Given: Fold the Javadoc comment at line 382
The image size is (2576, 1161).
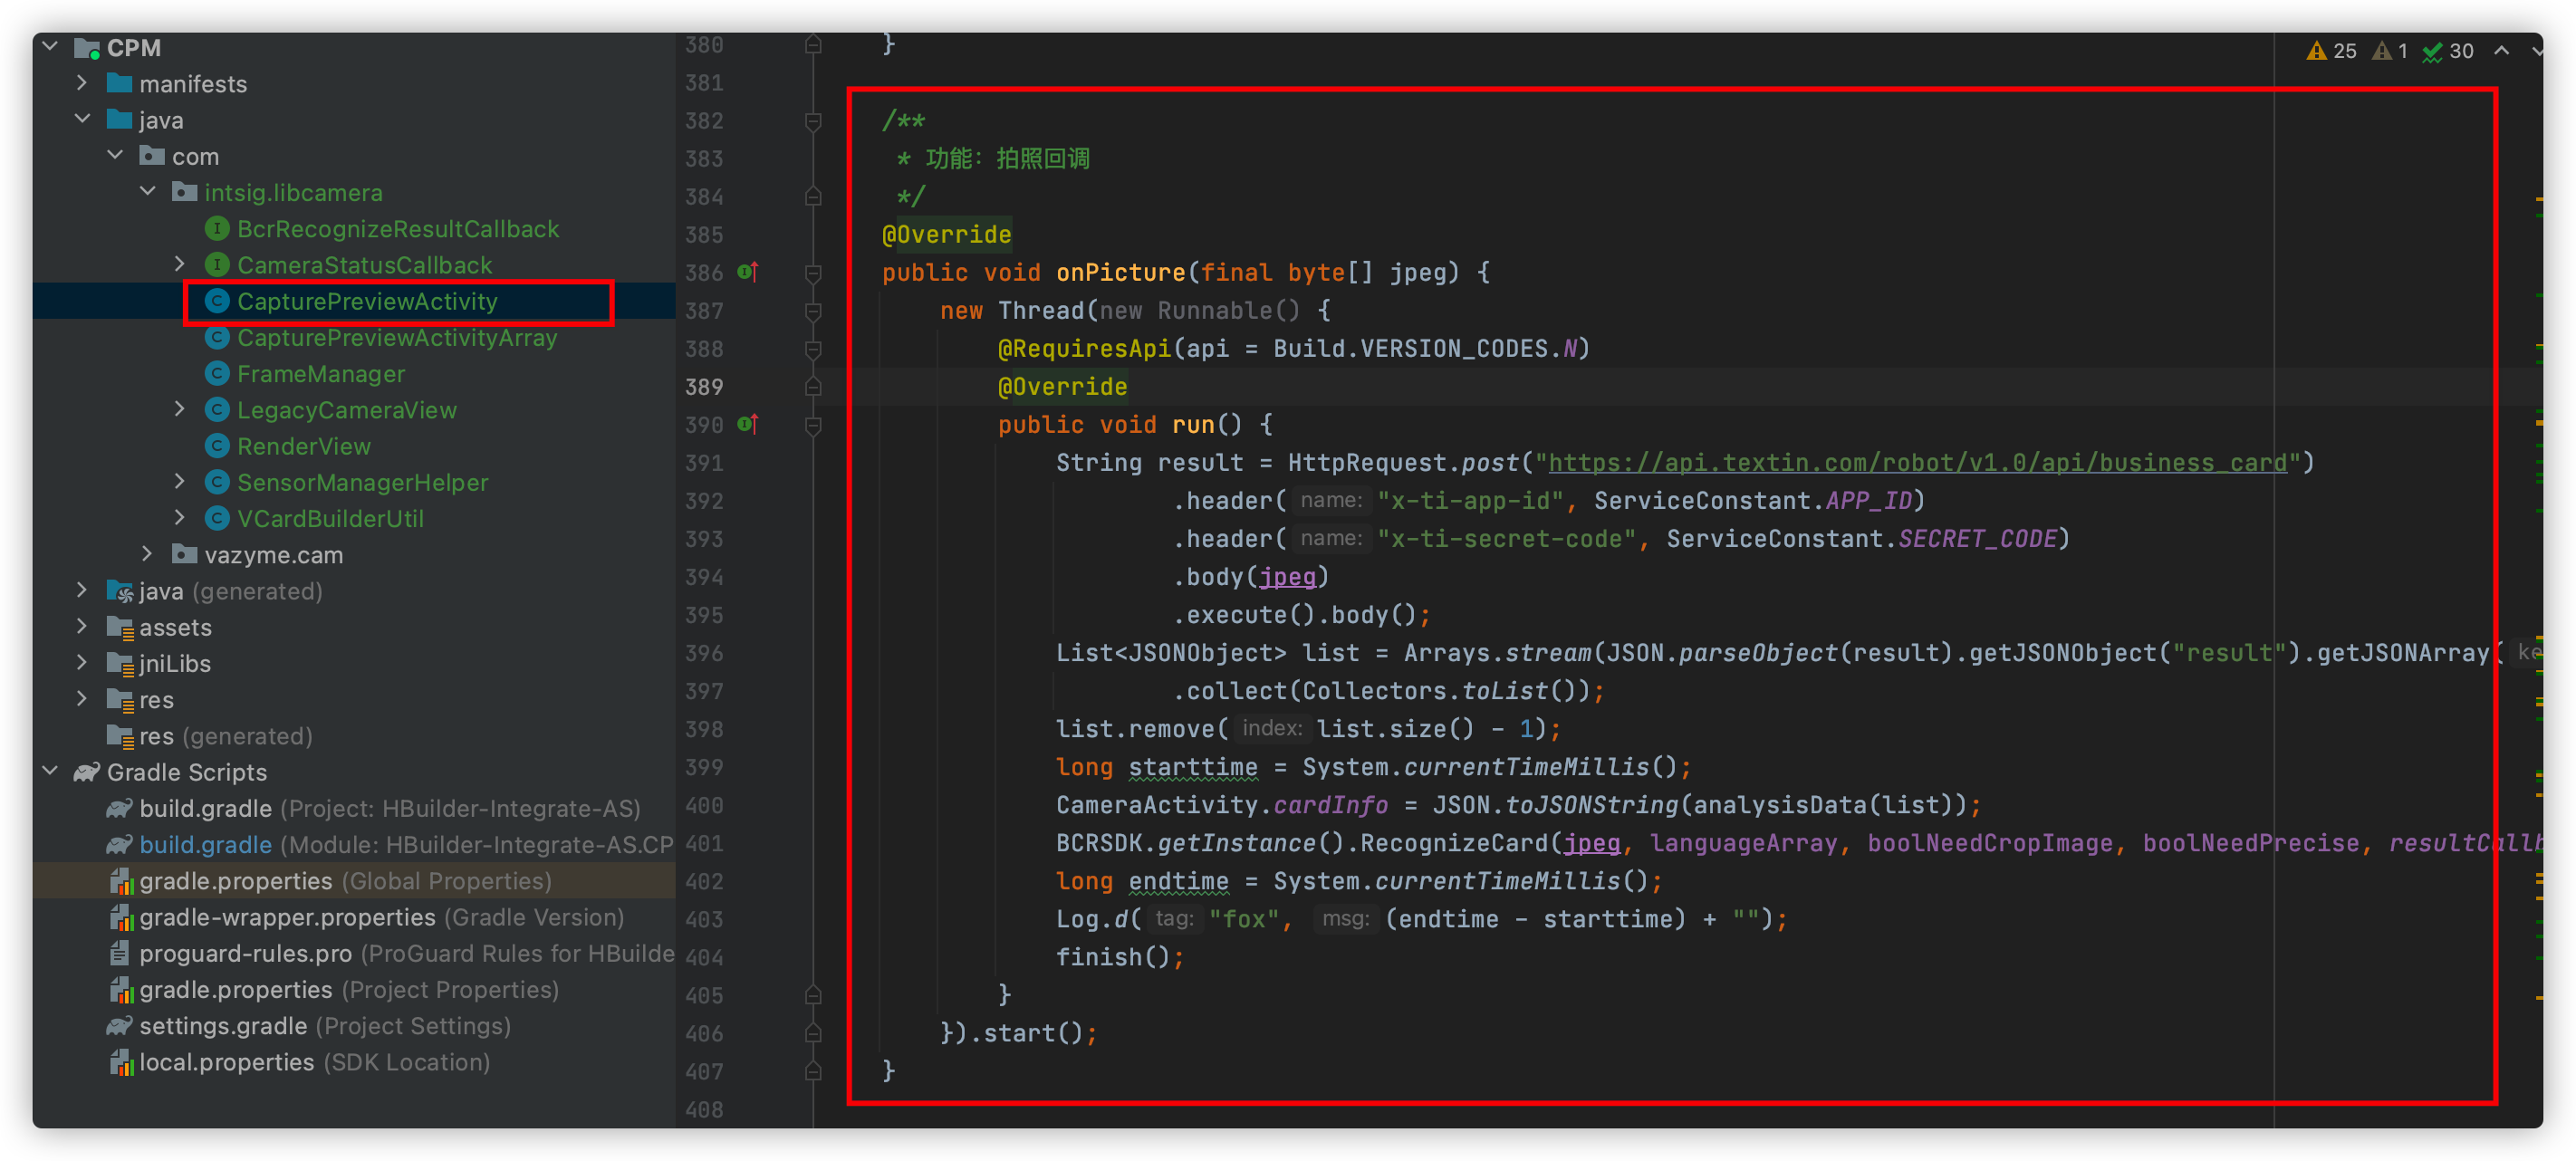Looking at the screenshot, I should coord(813,121).
